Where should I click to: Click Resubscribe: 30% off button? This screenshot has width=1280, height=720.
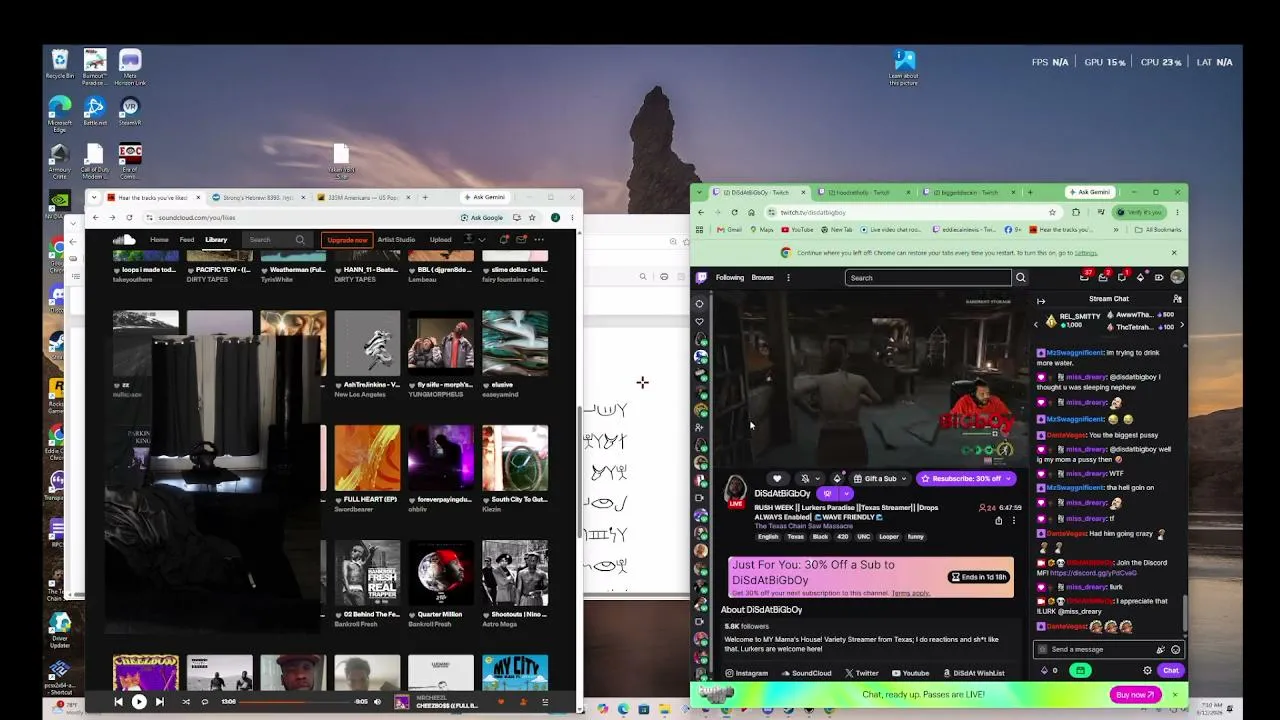966,478
